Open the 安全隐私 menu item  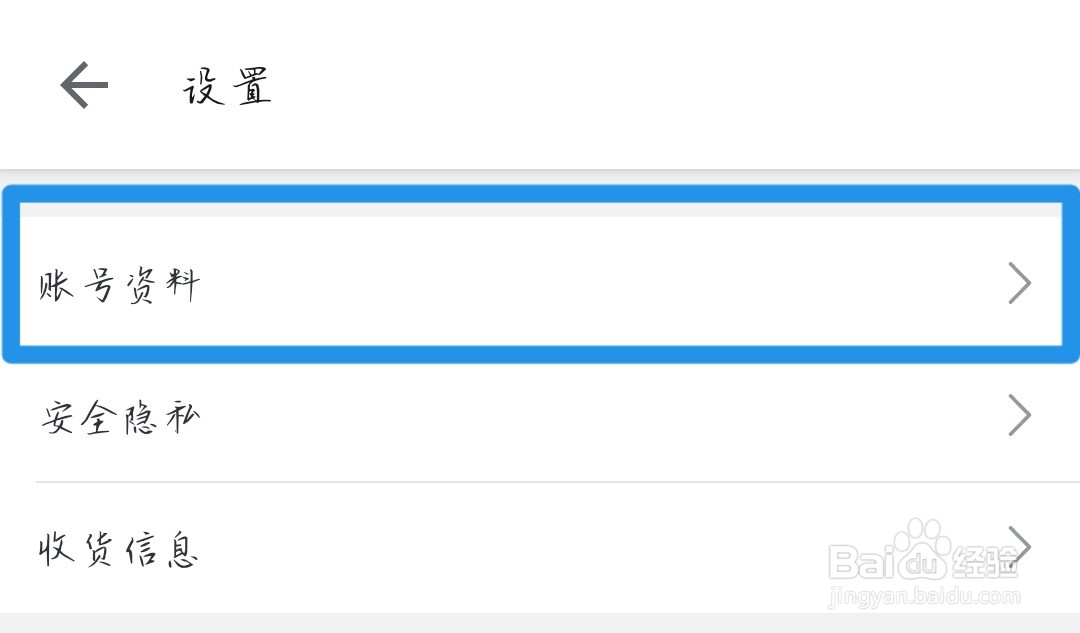(120, 417)
